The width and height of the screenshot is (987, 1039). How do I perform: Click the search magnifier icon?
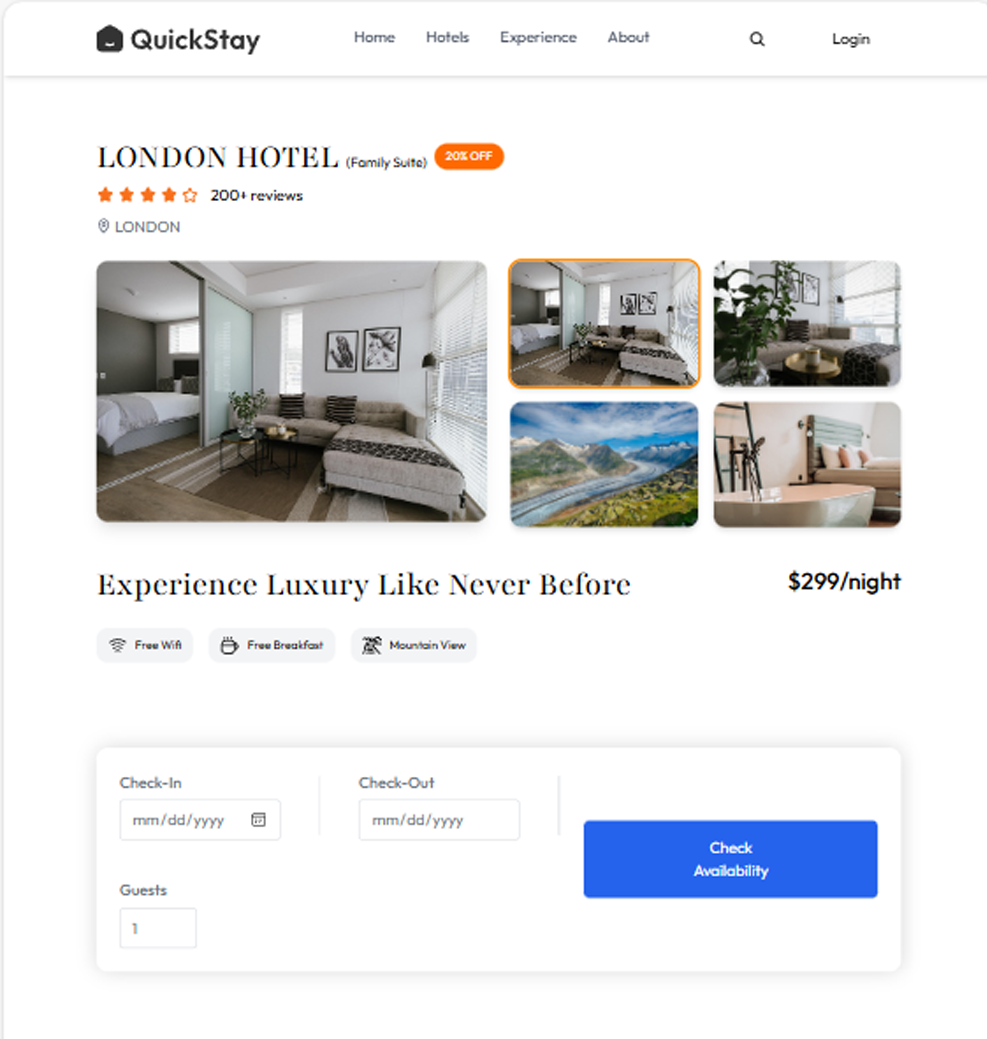756,39
